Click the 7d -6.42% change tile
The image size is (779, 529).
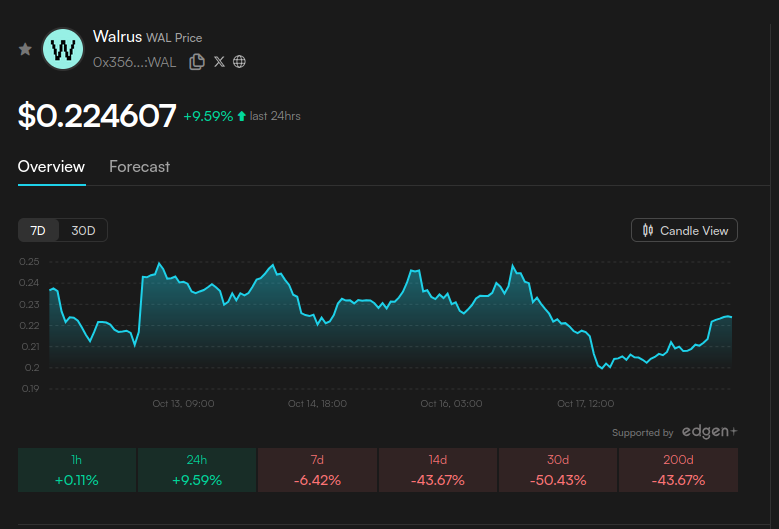coord(317,470)
